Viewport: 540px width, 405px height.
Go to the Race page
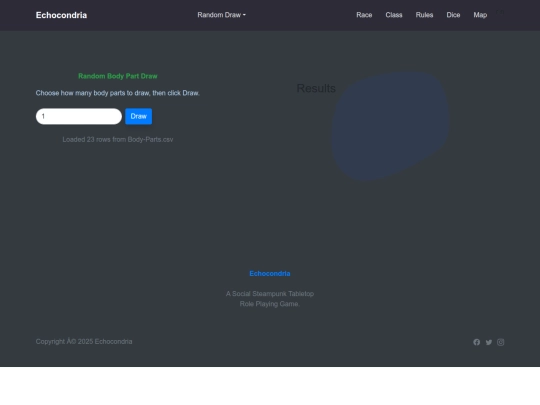click(364, 15)
